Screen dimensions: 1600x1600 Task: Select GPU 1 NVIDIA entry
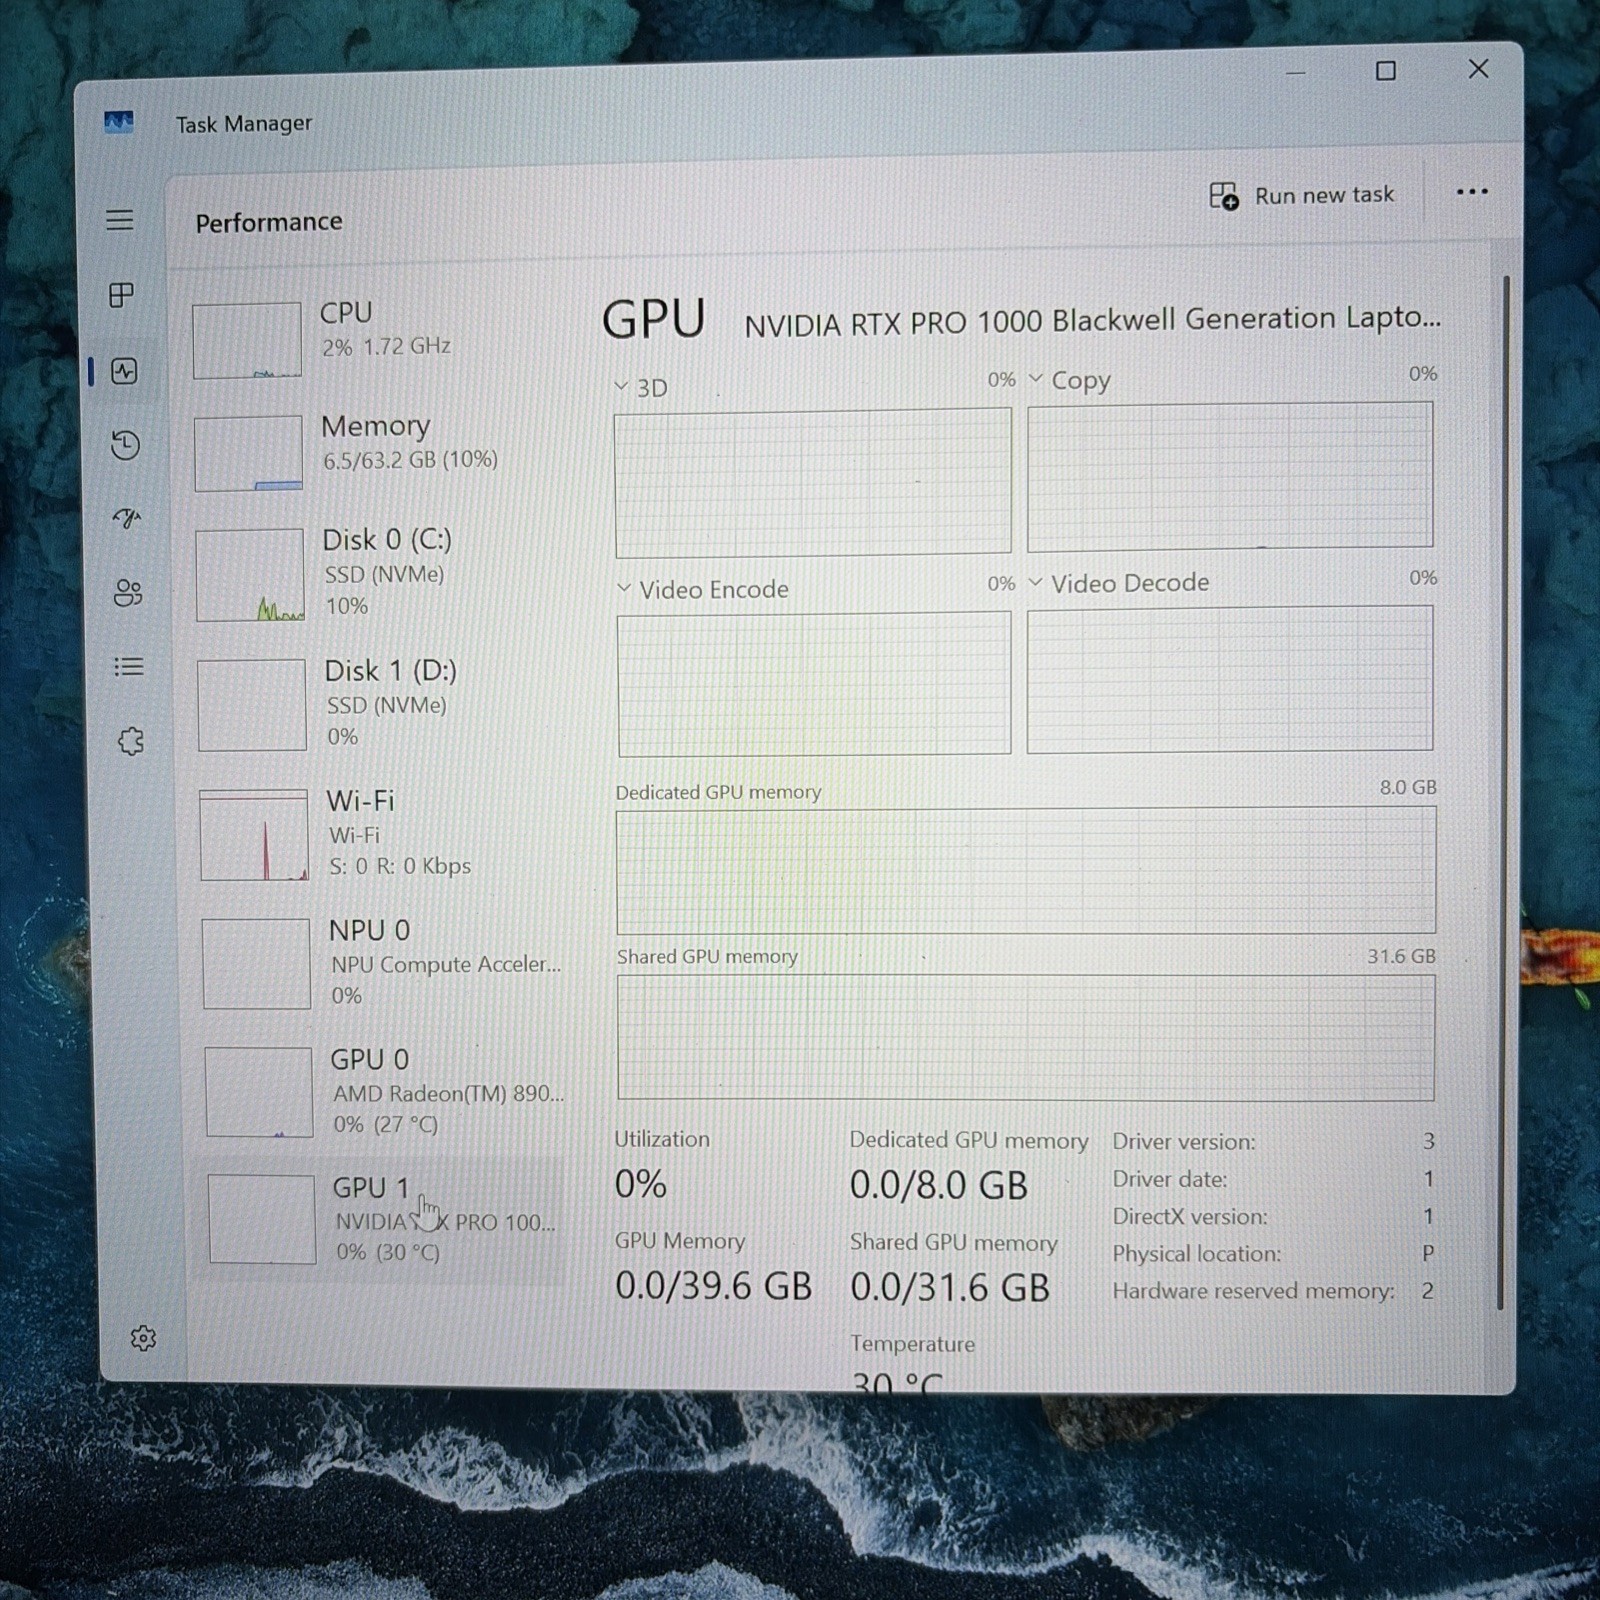(x=379, y=1220)
